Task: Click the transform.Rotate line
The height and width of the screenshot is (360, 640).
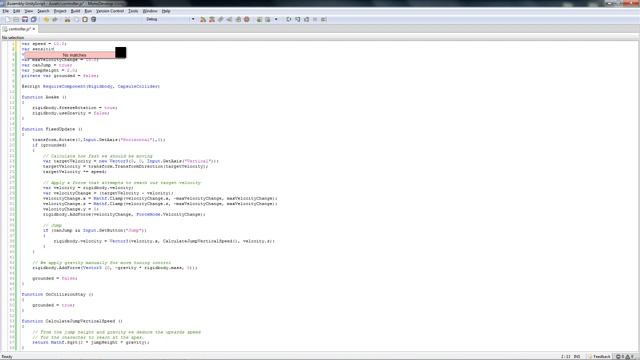Action: (x=99, y=140)
